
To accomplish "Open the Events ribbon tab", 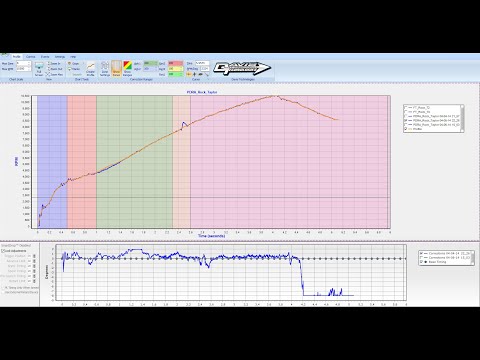I will [x=45, y=57].
